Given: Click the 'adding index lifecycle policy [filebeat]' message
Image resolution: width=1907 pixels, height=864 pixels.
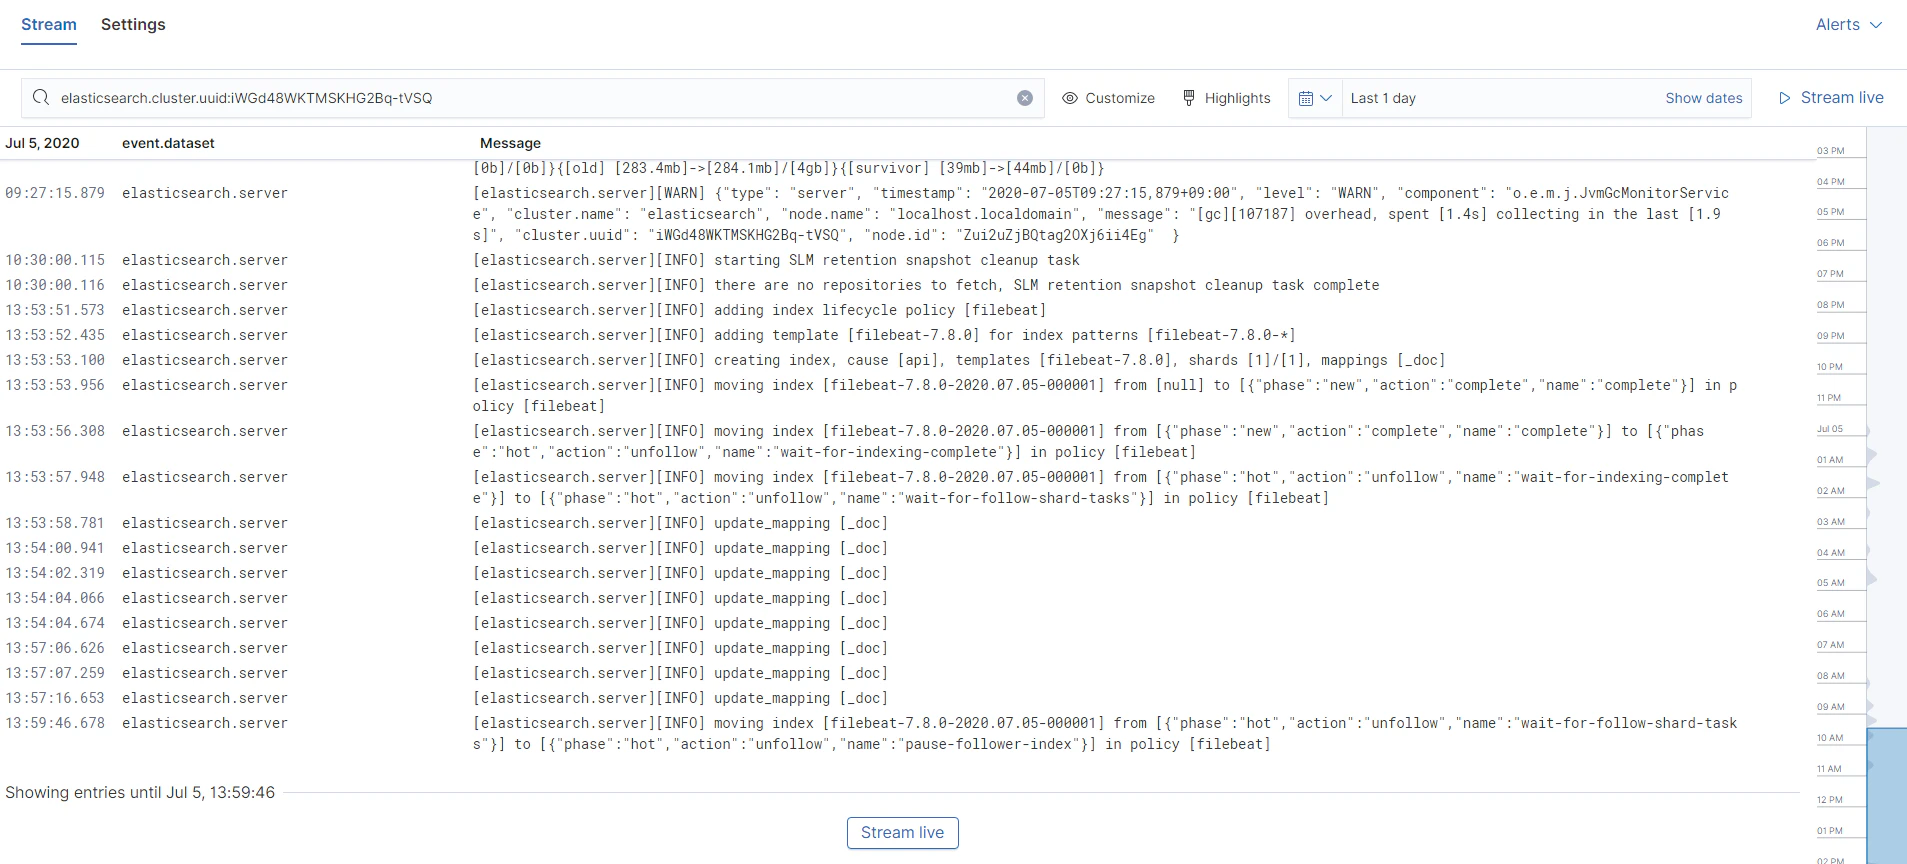Looking at the screenshot, I should pos(759,310).
